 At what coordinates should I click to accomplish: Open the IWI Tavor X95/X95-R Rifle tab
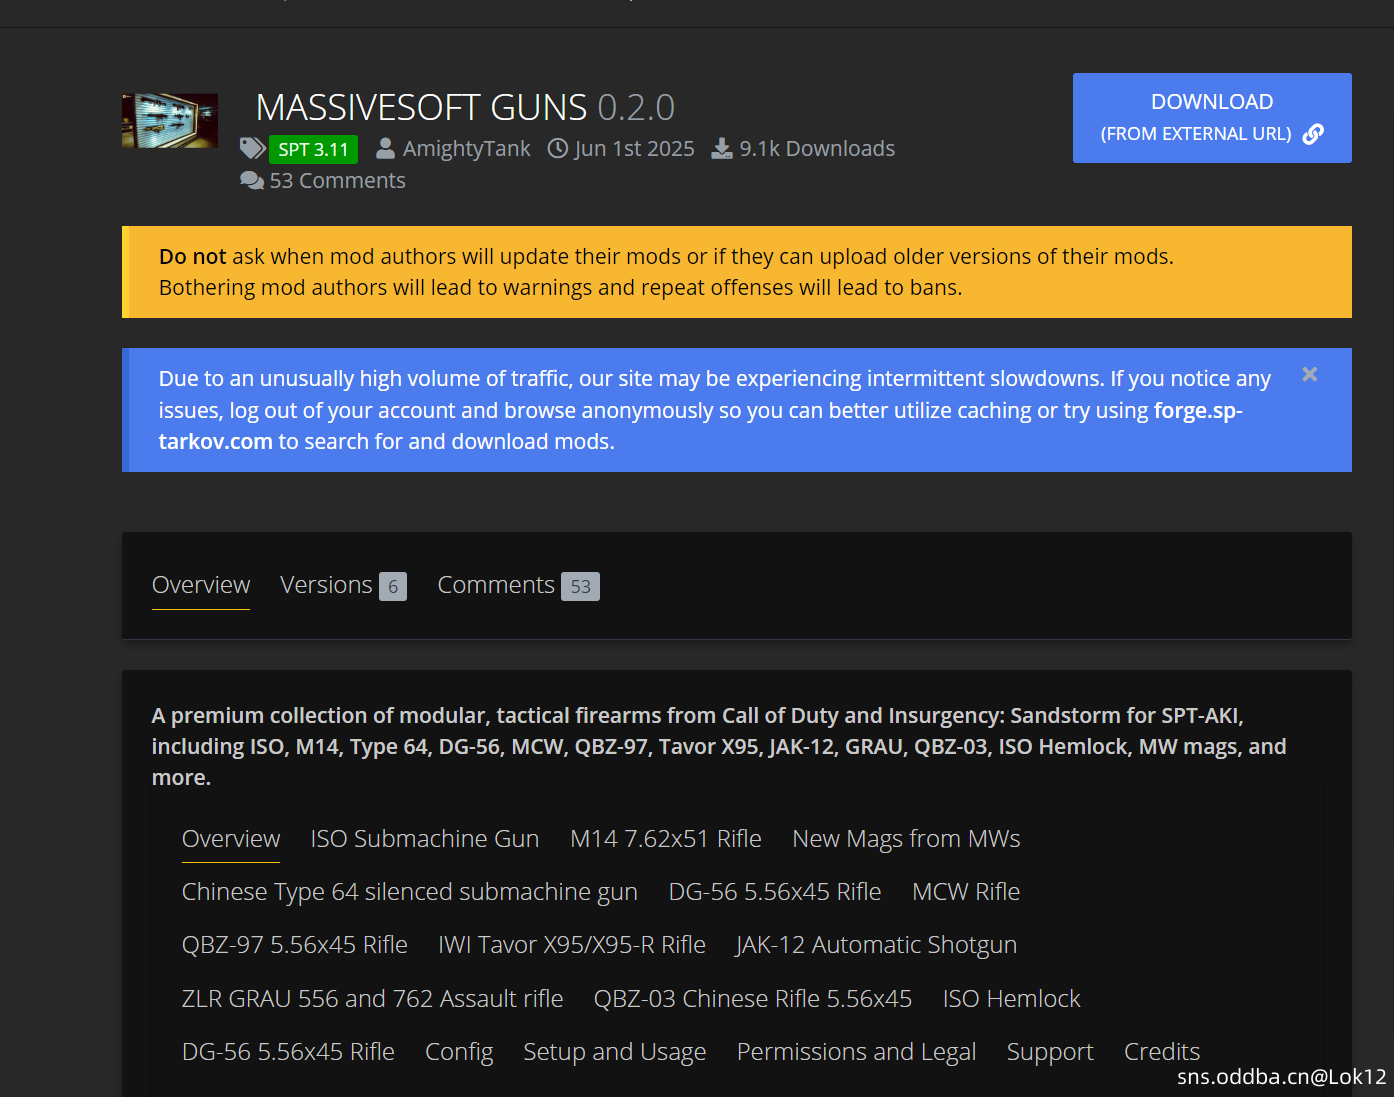click(572, 945)
